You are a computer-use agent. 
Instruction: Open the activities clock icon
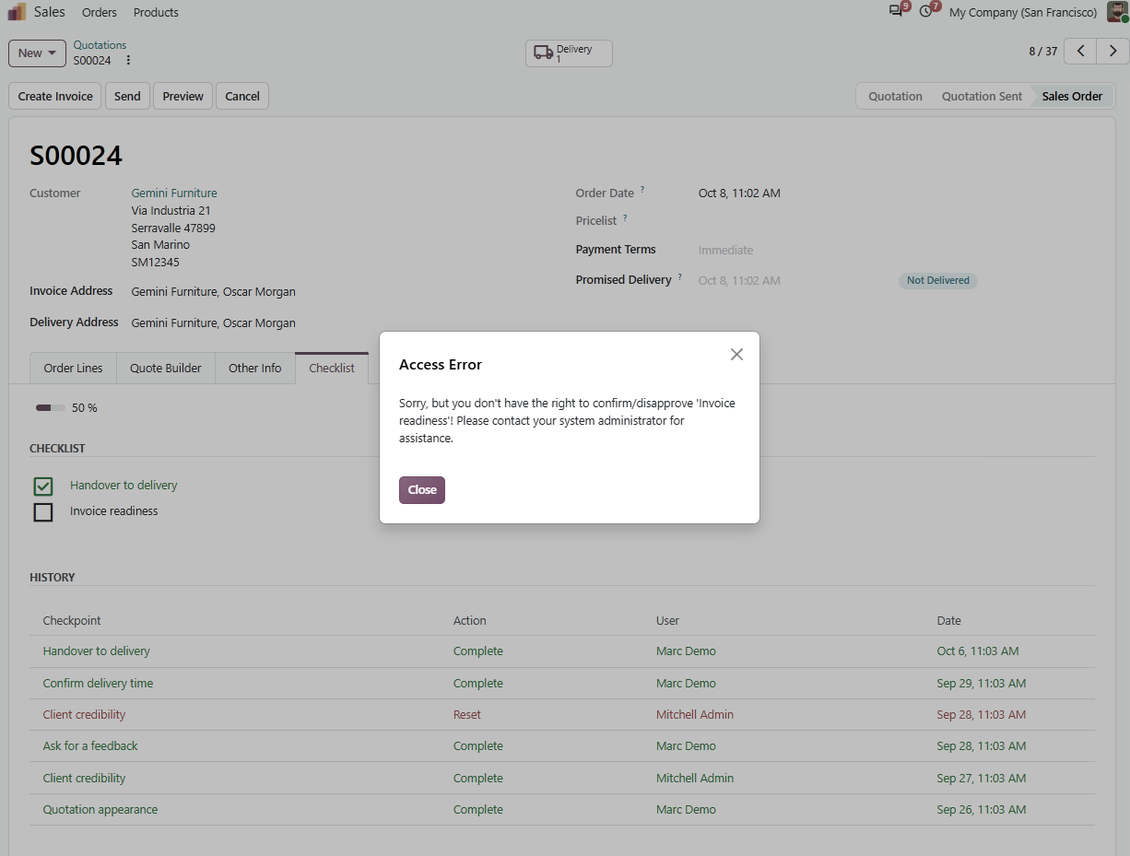pyautogui.click(x=926, y=12)
